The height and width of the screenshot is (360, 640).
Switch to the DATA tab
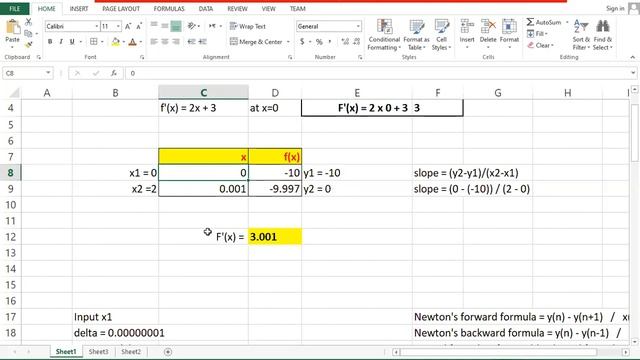coord(206,9)
